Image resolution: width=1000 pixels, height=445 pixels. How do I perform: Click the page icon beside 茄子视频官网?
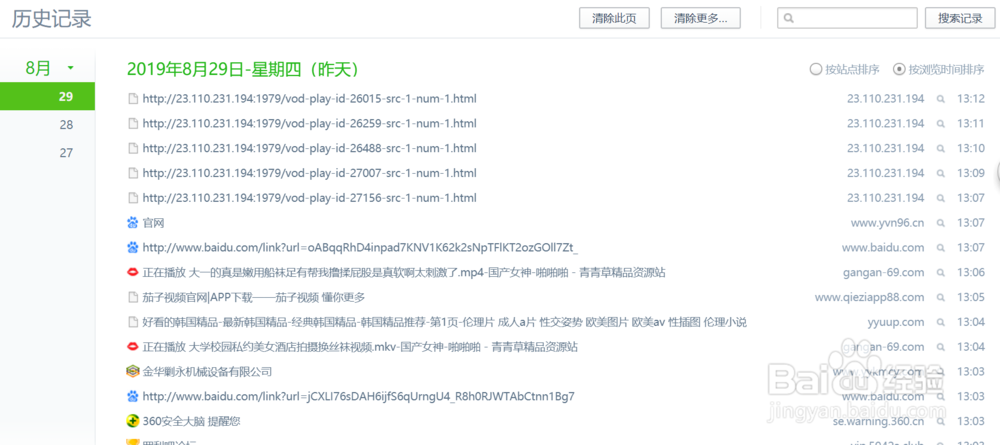pos(133,297)
